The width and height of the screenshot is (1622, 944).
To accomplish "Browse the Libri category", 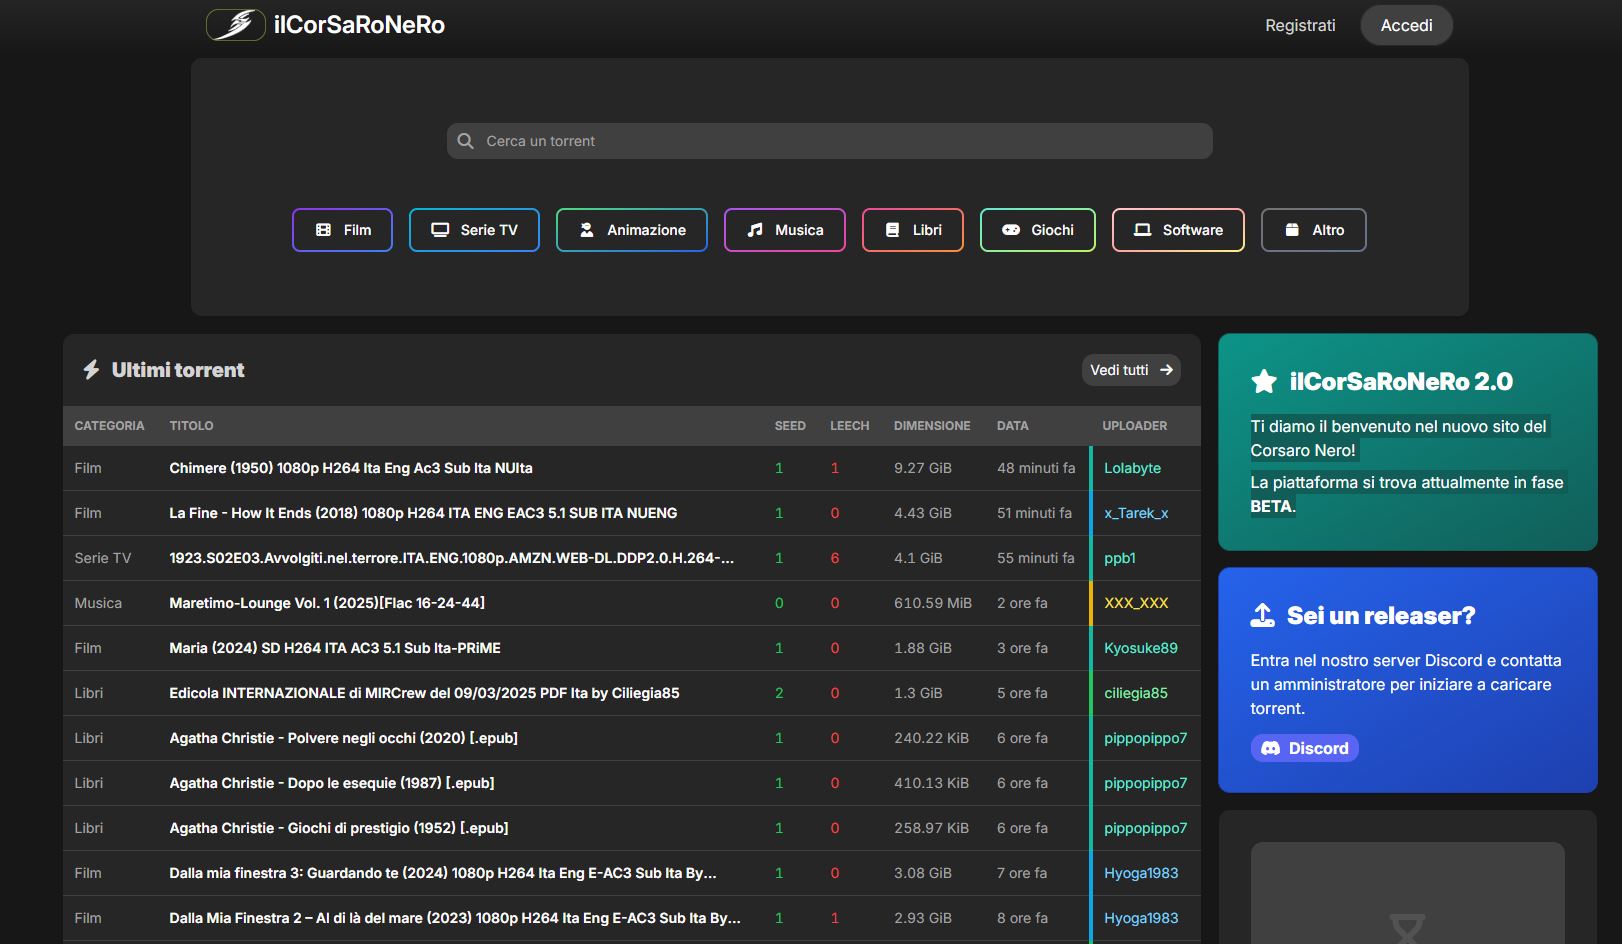I will [912, 230].
